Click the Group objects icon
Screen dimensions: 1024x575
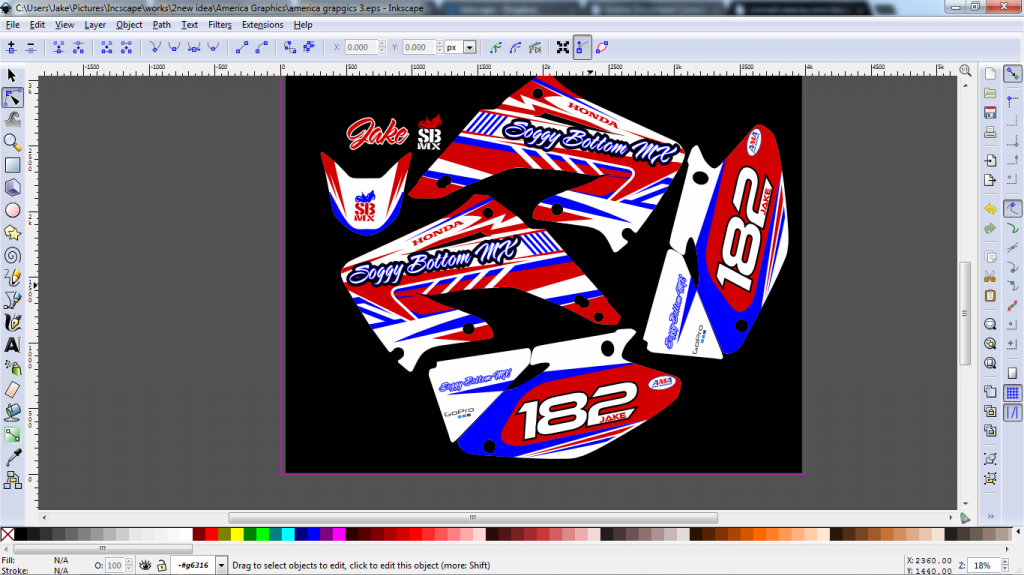[x=990, y=459]
